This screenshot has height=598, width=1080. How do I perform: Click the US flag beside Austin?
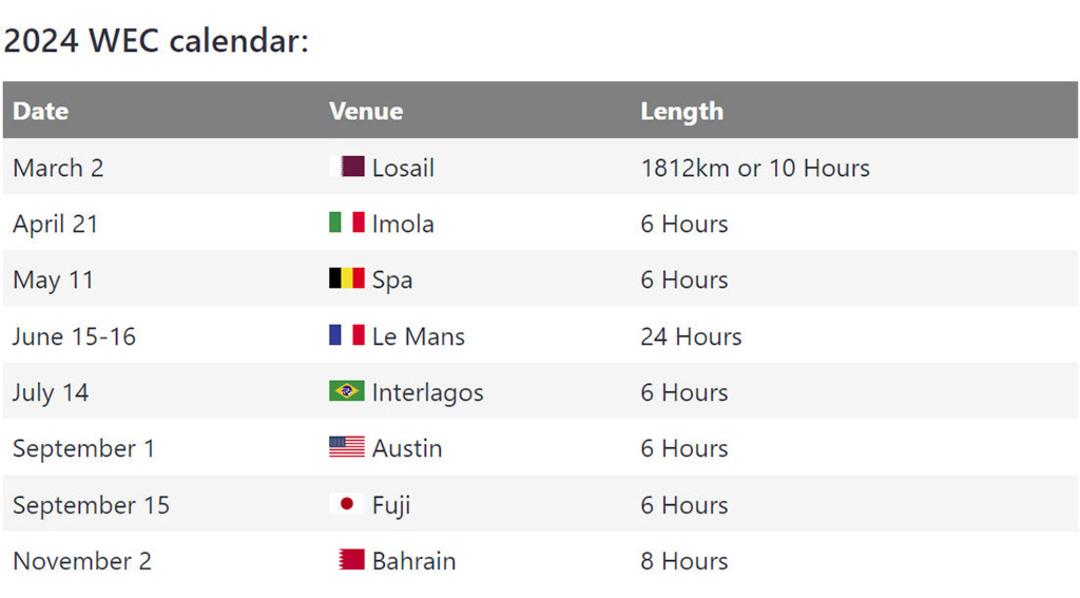coord(347,446)
